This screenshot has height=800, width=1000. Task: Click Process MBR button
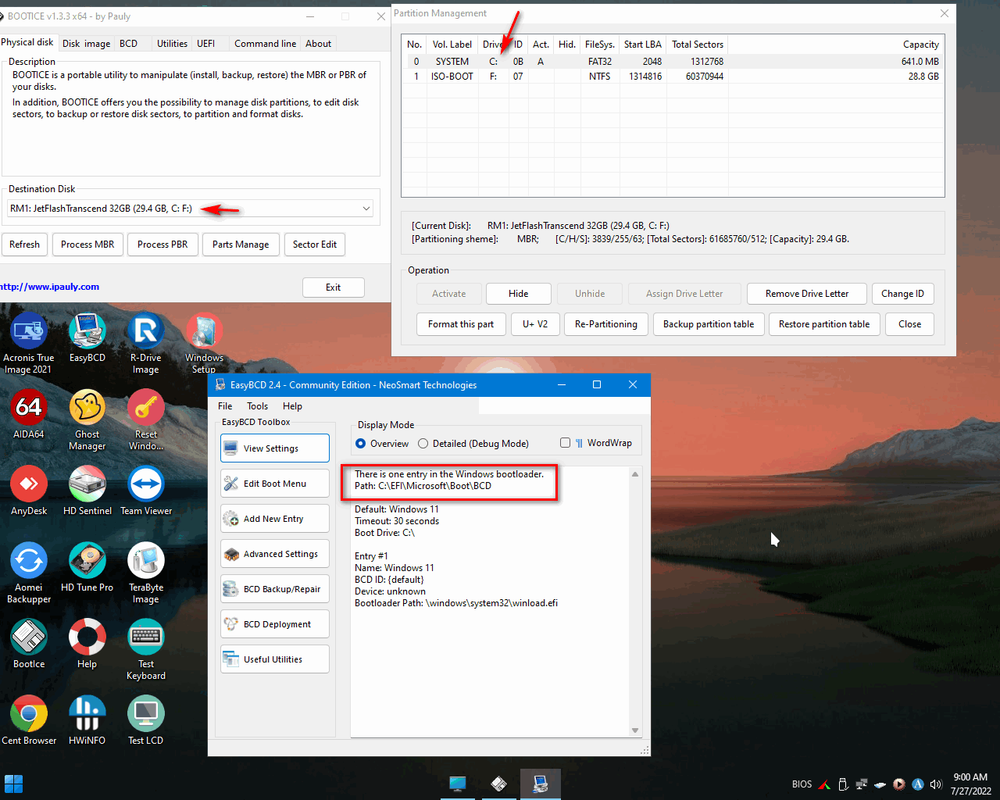[x=87, y=244]
